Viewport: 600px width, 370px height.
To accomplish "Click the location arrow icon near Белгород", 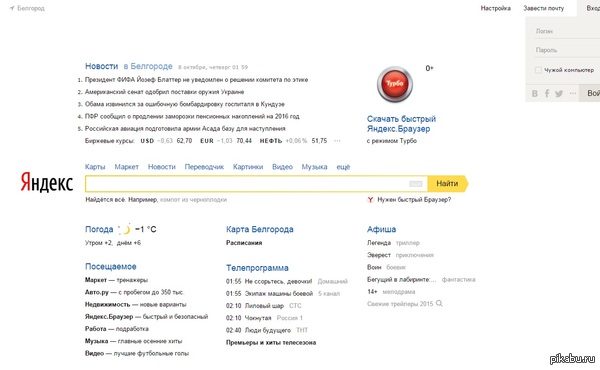I will point(12,8).
